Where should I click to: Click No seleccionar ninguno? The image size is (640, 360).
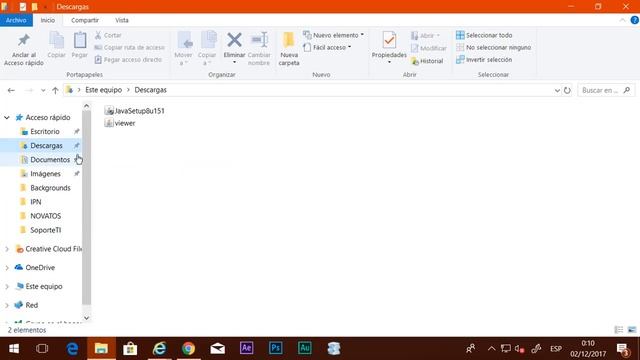(493, 47)
